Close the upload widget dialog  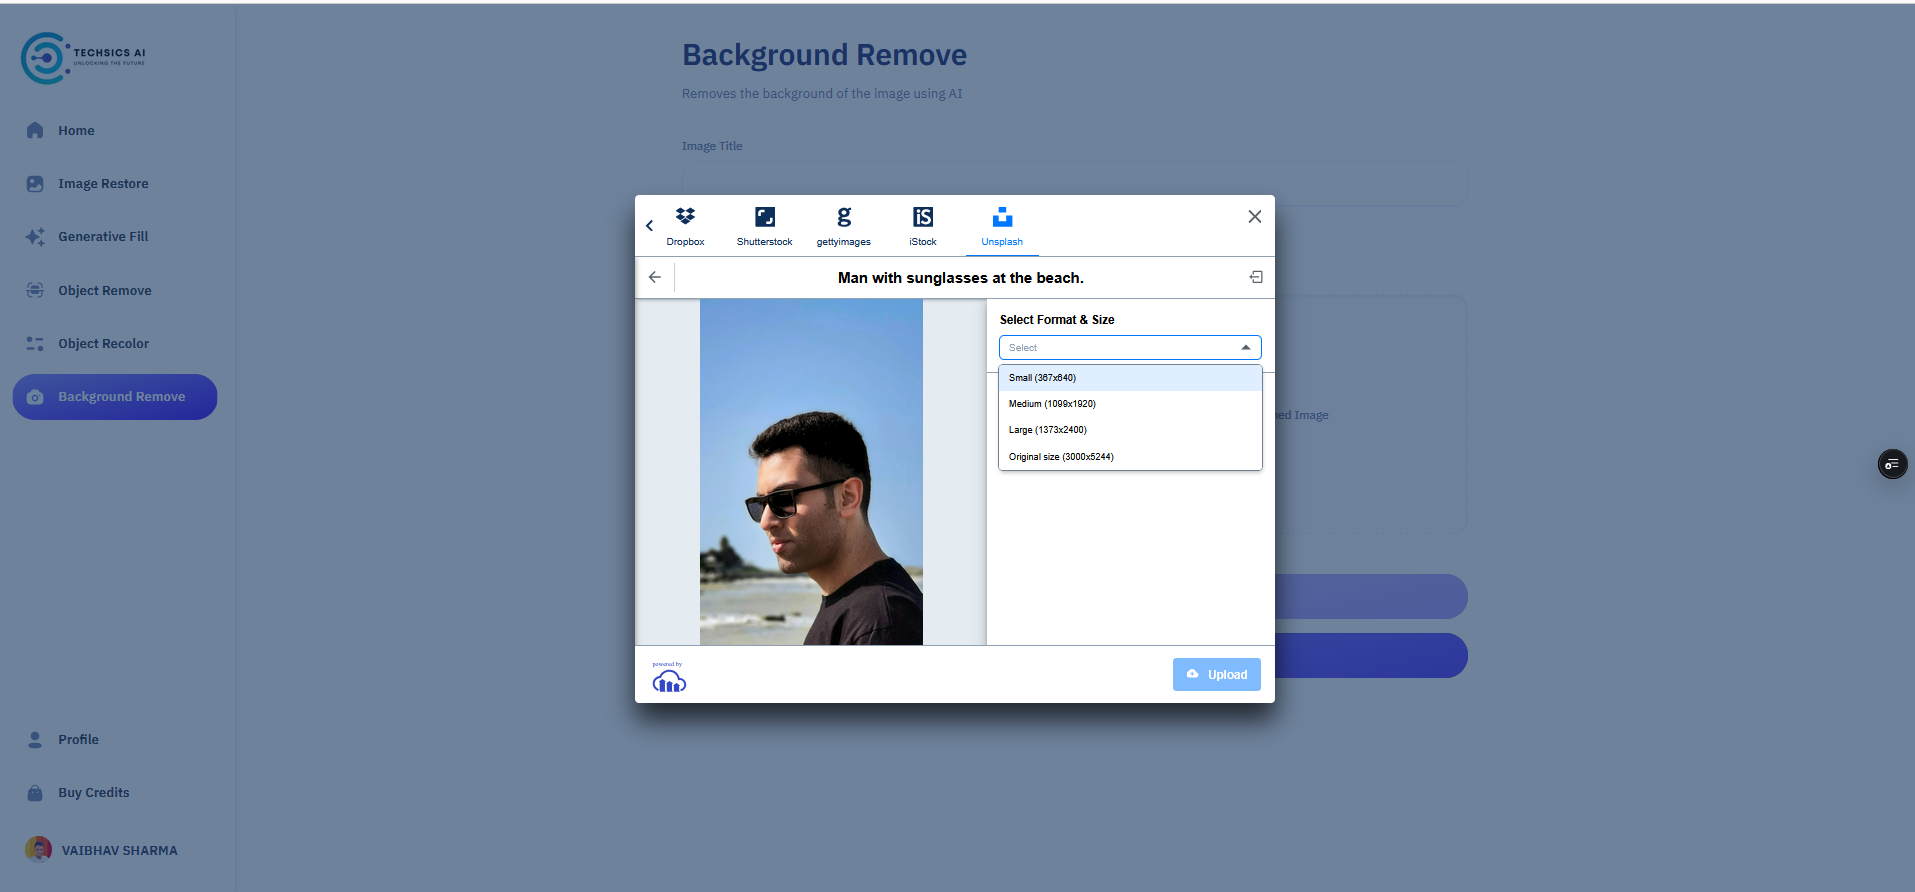[1254, 216]
